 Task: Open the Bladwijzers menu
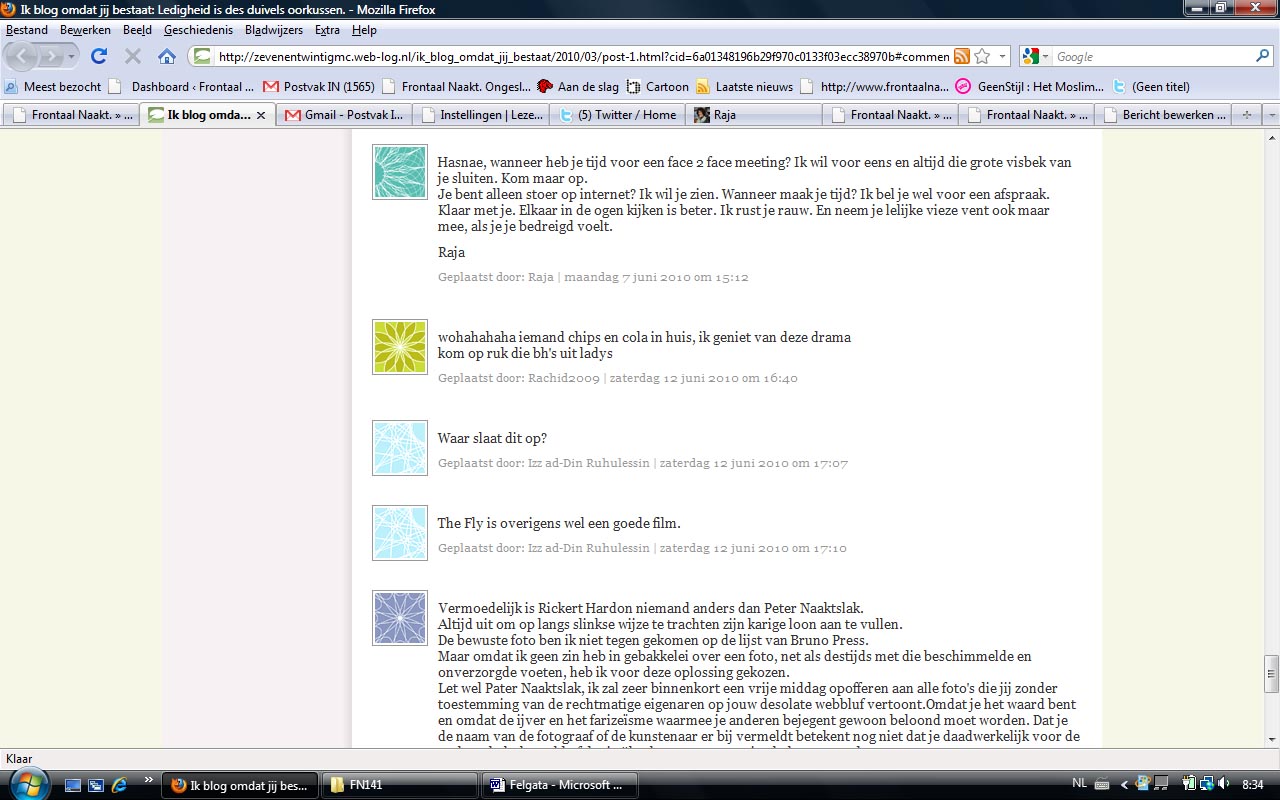point(273,30)
